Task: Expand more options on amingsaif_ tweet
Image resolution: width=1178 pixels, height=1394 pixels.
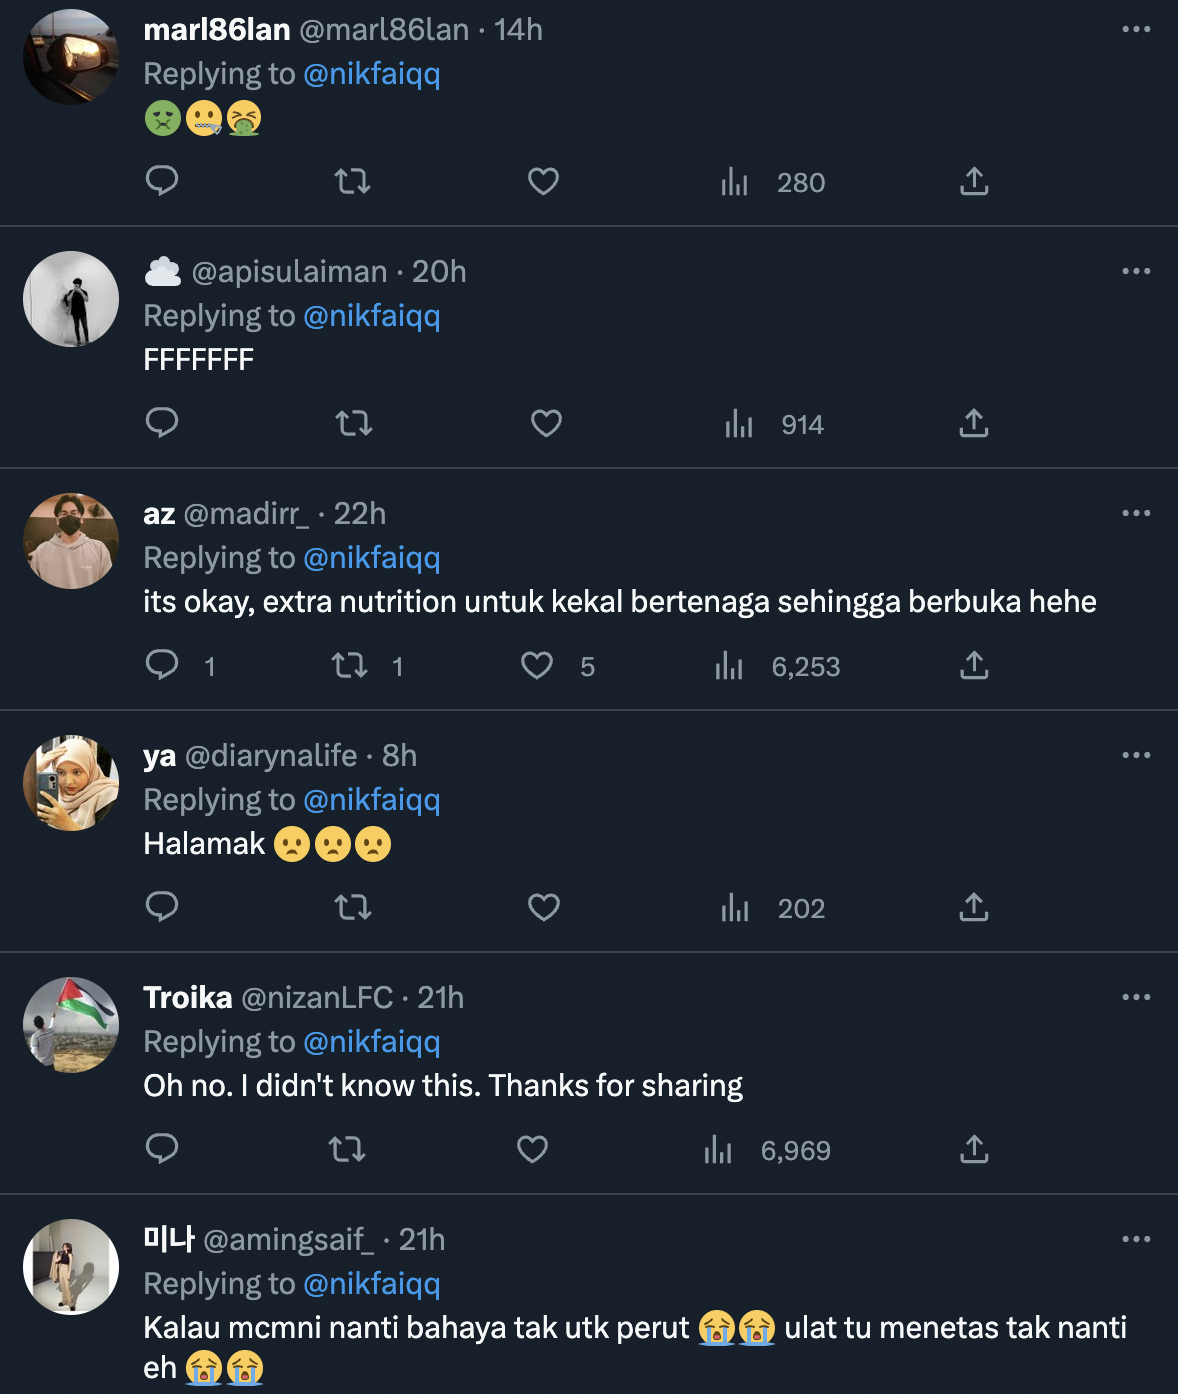Action: click(x=1136, y=1239)
